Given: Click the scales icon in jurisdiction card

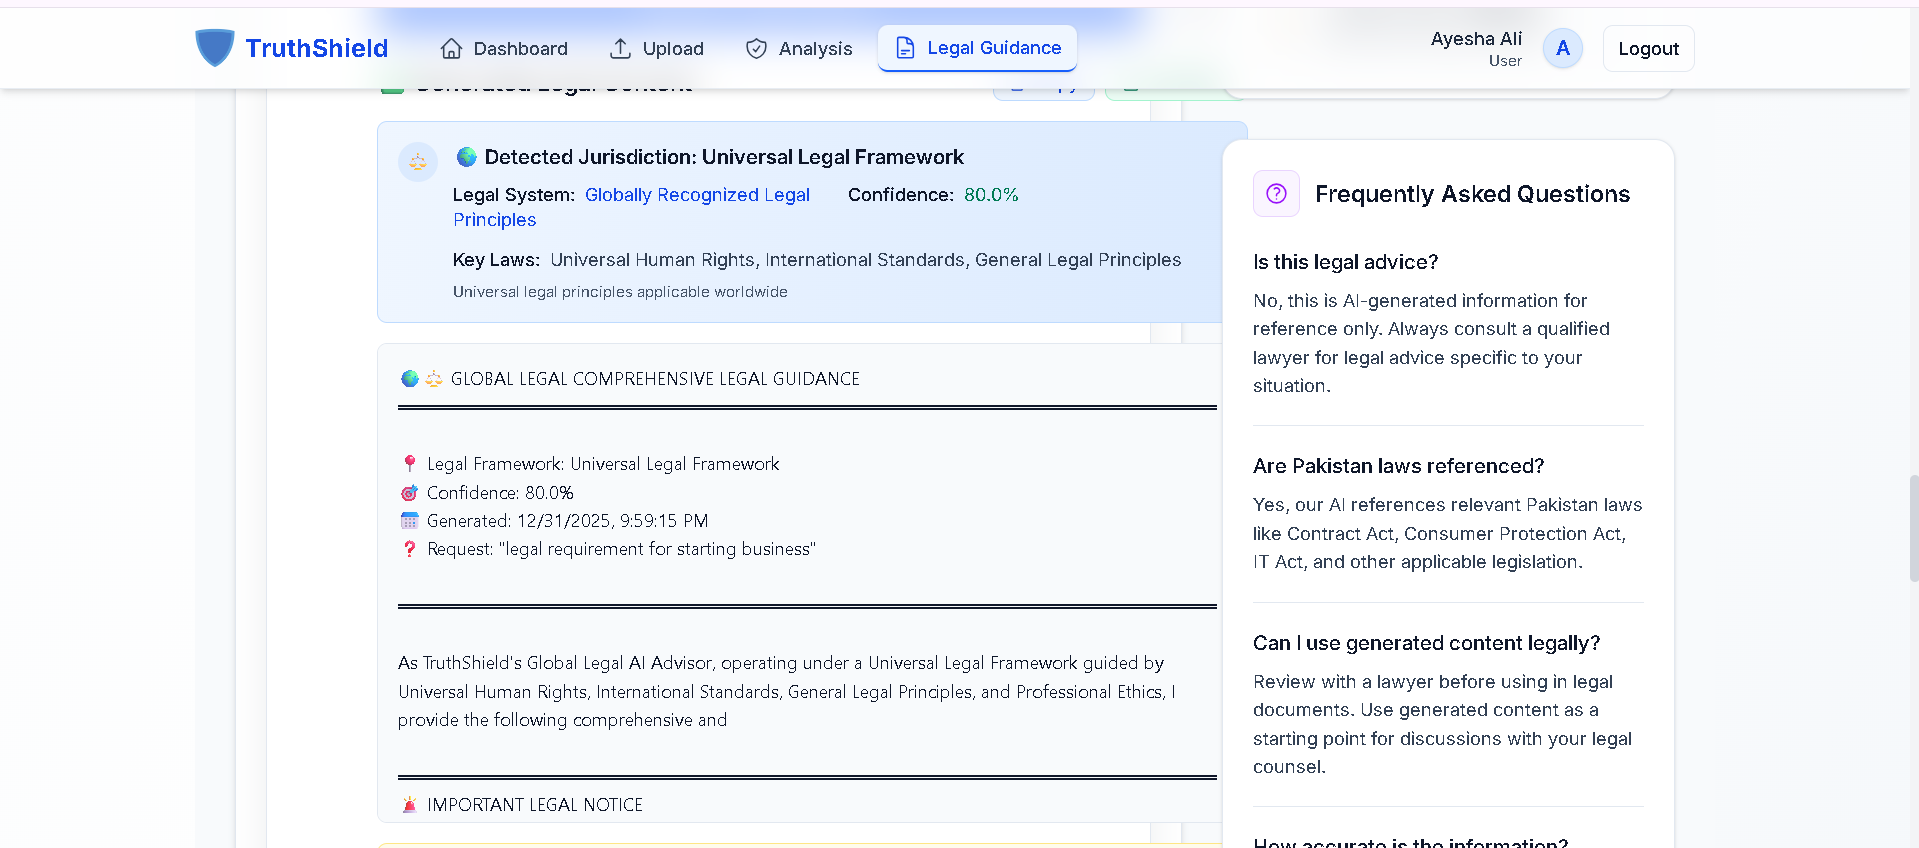Looking at the screenshot, I should click(418, 161).
